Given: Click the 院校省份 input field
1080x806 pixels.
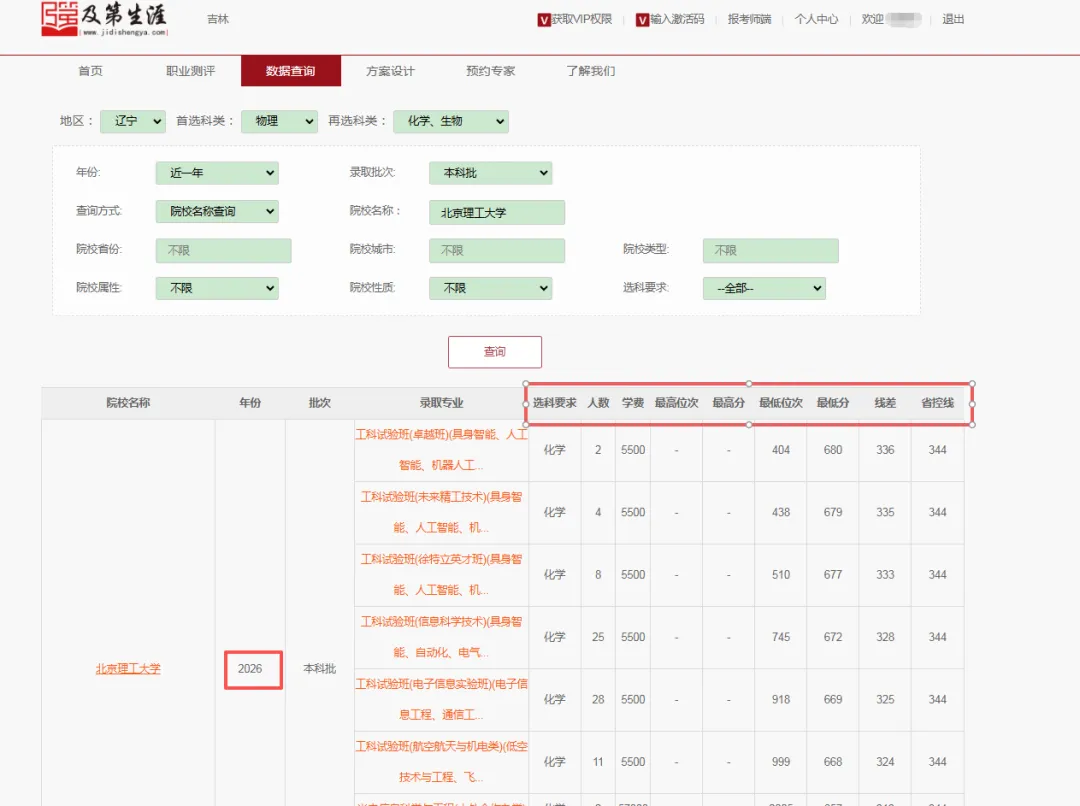Looking at the screenshot, I should pos(223,251).
